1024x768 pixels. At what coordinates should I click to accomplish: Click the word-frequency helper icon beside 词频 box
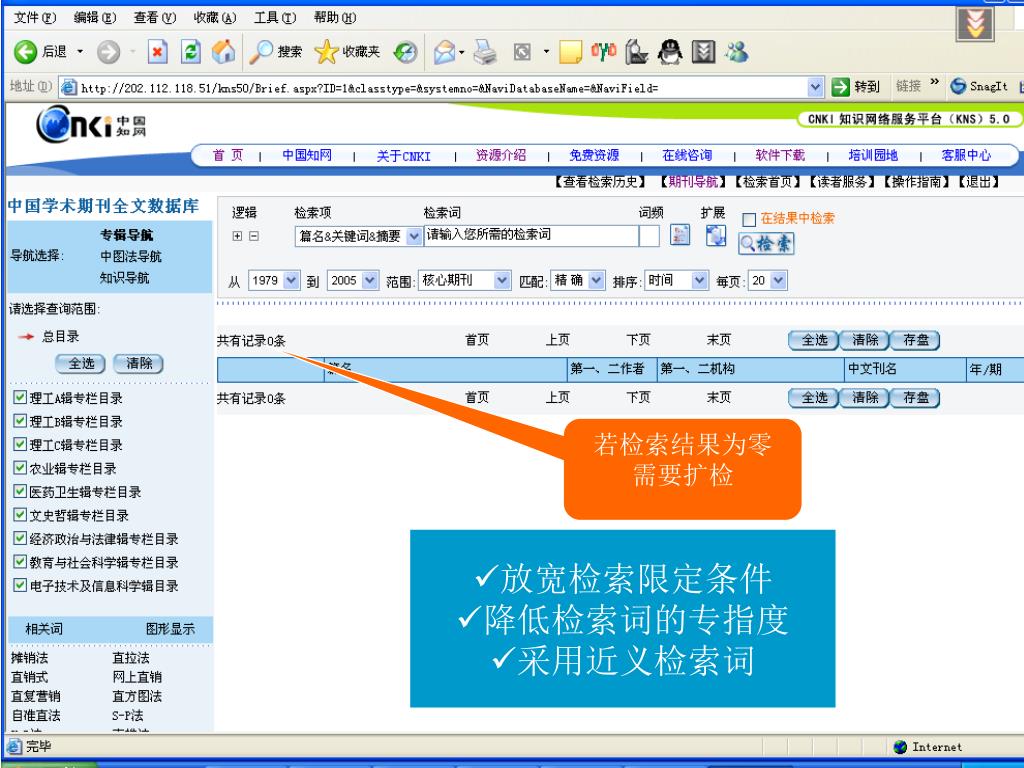coord(680,235)
